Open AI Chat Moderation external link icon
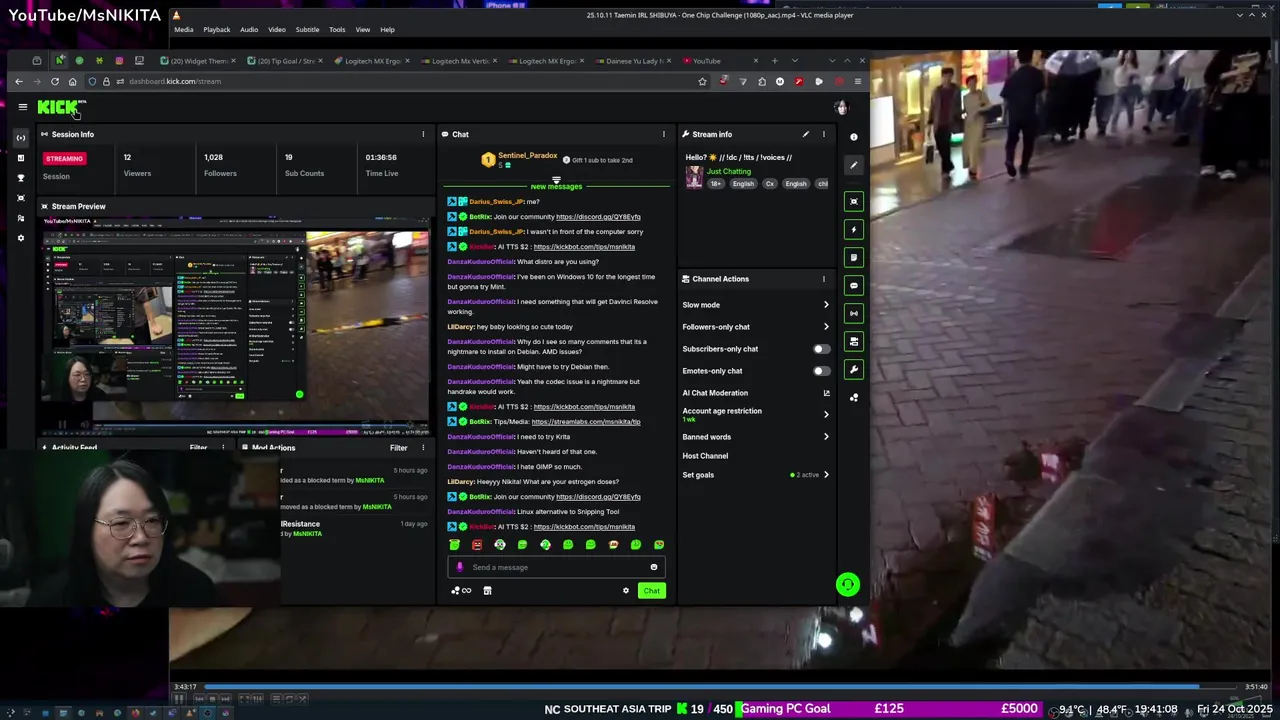The height and width of the screenshot is (720, 1280). (826, 393)
